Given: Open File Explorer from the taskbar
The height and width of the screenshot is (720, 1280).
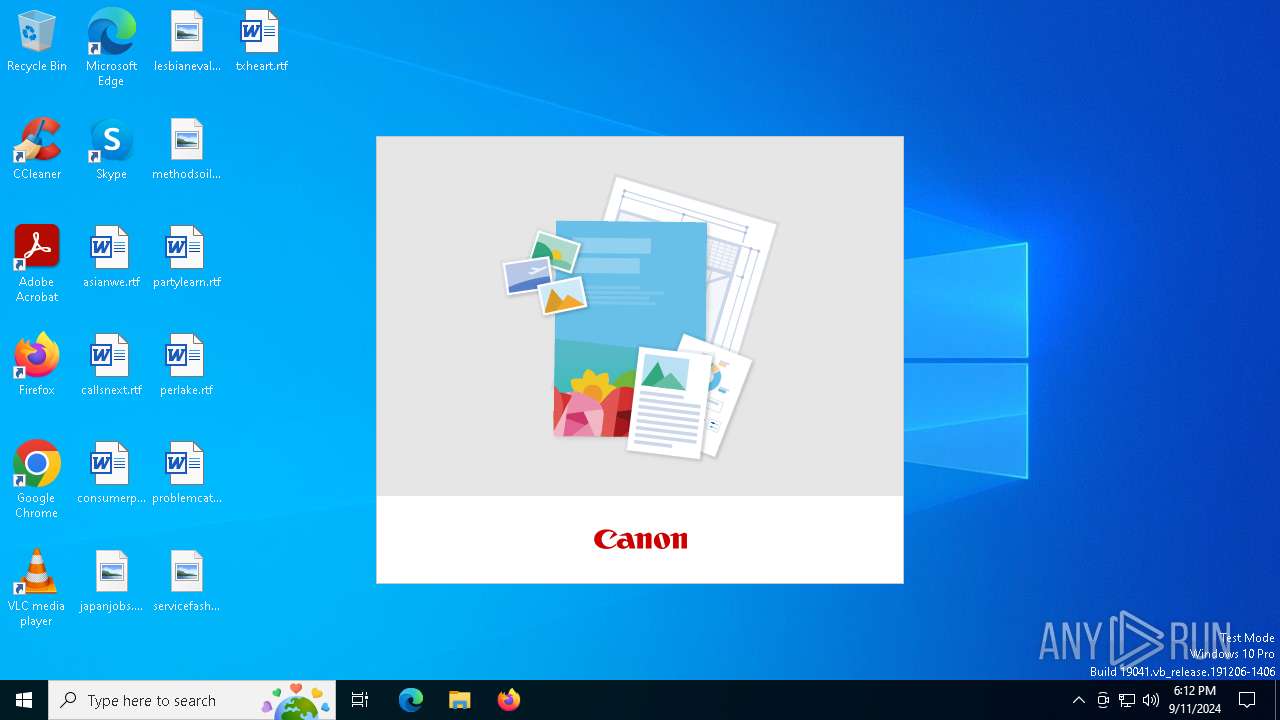Looking at the screenshot, I should pos(460,700).
